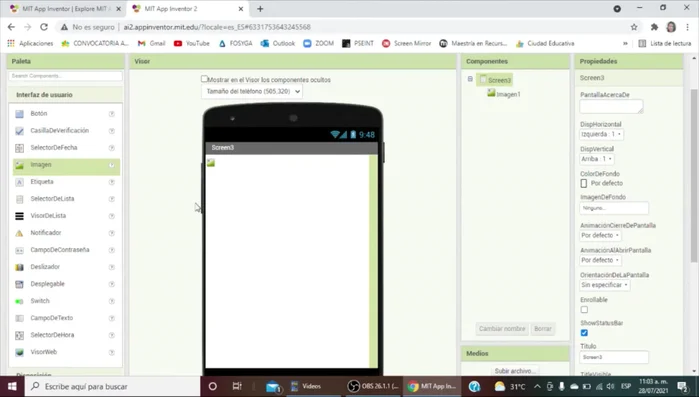699x397 pixels.
Task: Click the ImagenDeFondo field
Action: tap(614, 208)
